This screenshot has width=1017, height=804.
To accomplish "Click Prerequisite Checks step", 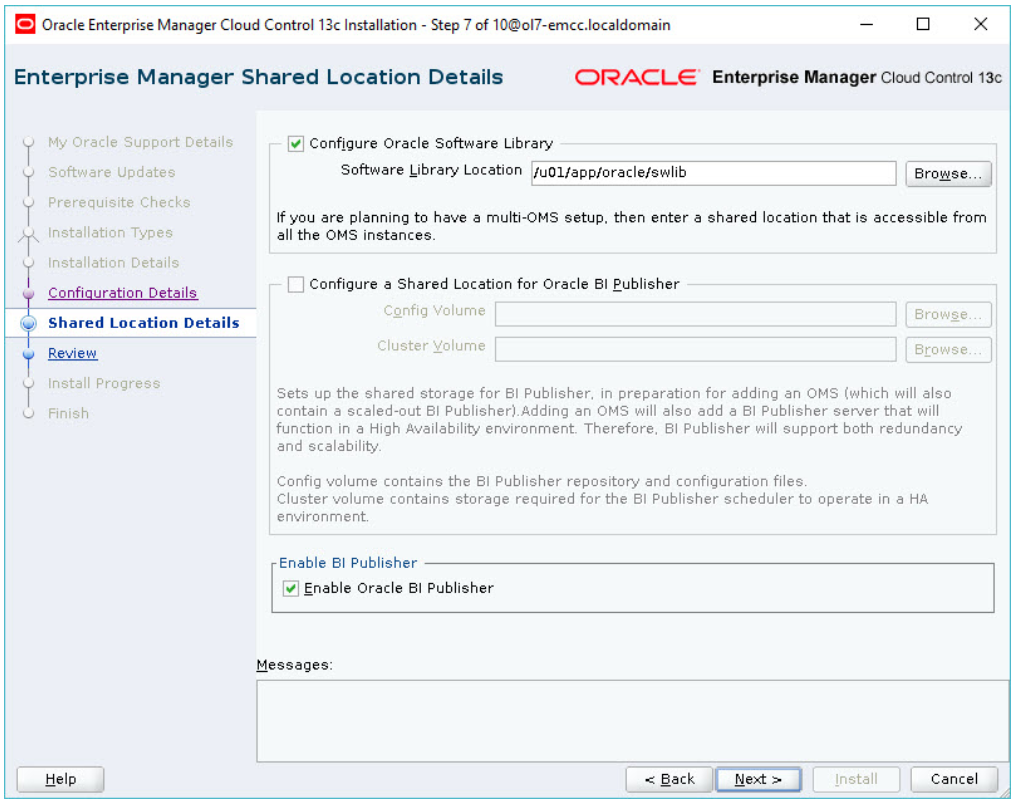I will tap(119, 202).
